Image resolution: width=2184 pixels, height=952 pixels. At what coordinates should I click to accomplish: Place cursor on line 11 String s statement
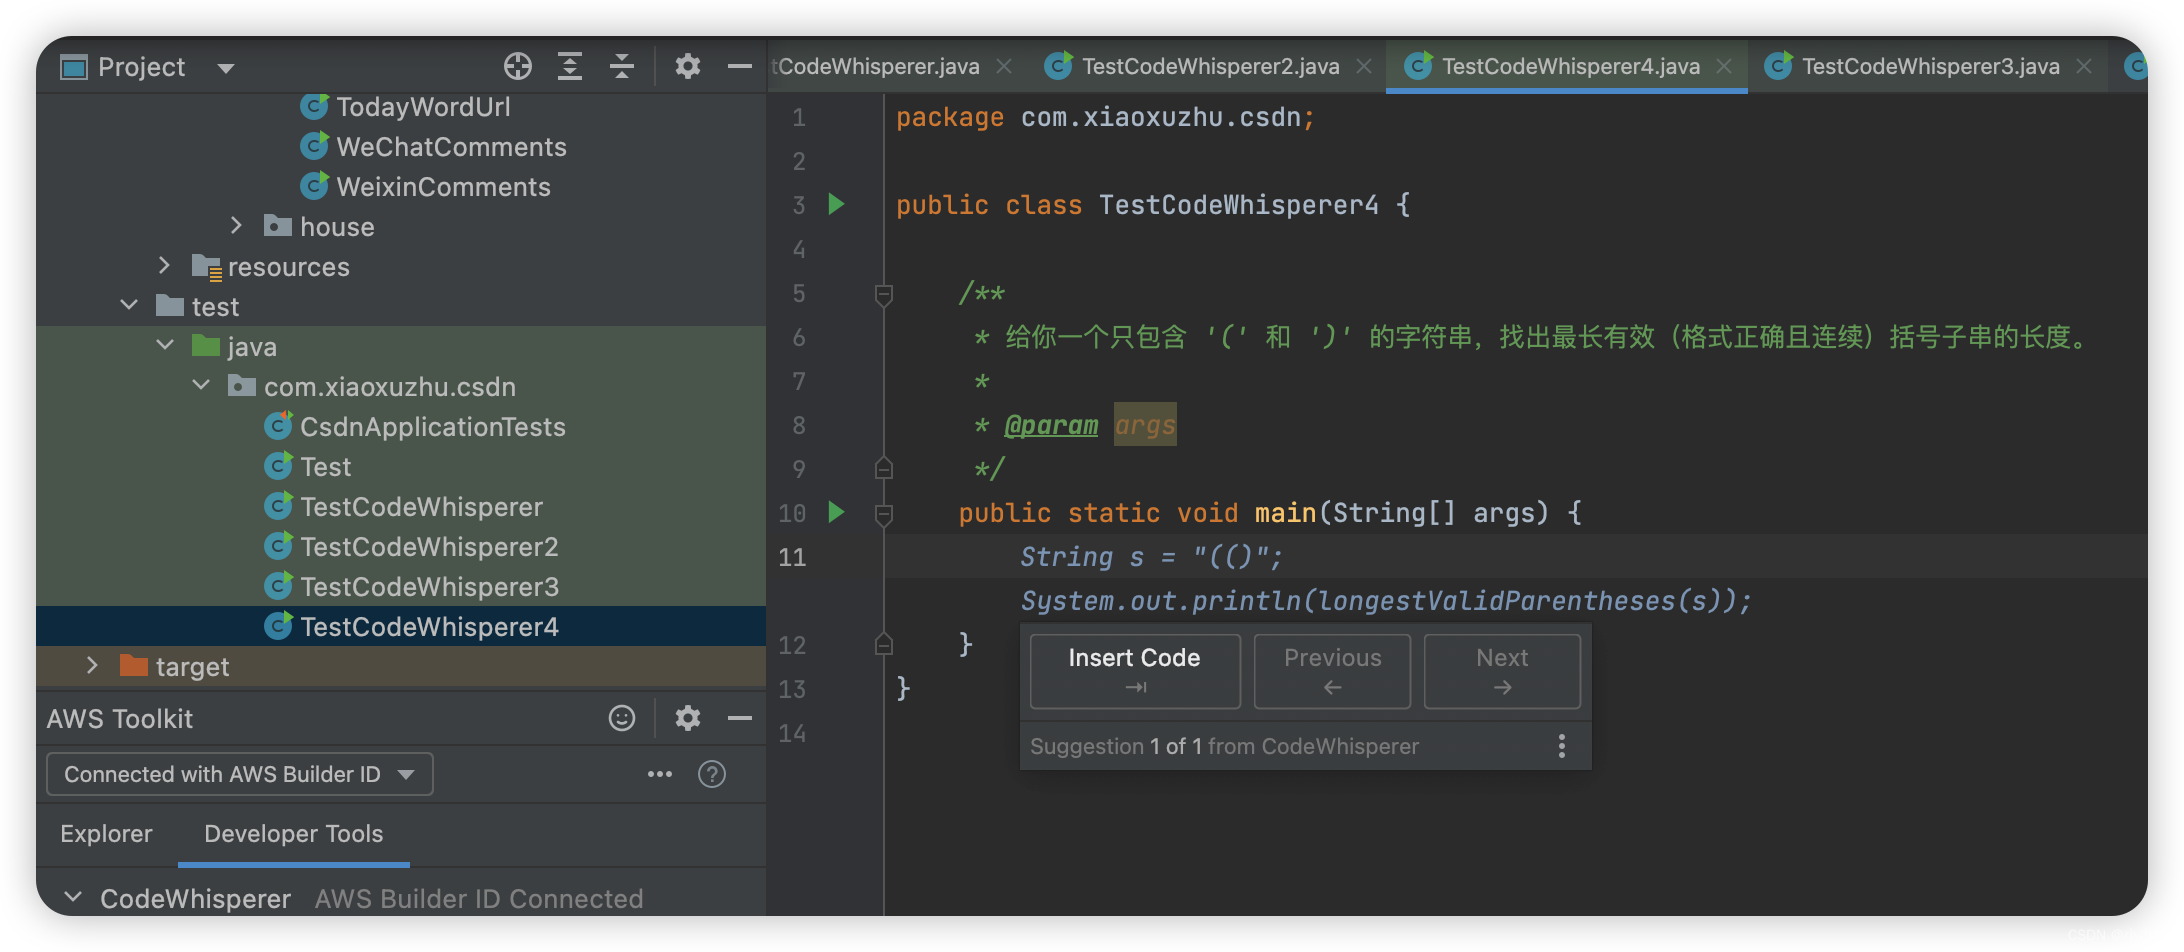(1151, 557)
